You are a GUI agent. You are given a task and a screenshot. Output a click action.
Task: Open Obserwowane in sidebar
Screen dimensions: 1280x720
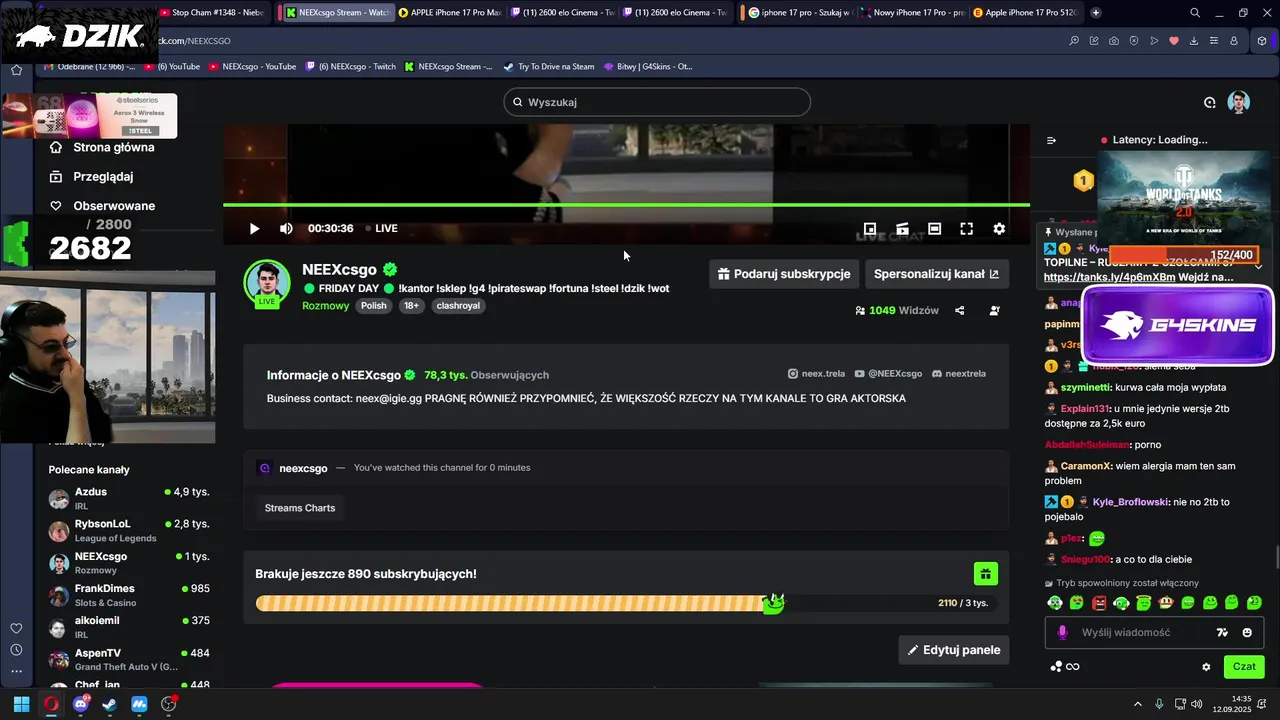pyautogui.click(x=102, y=206)
